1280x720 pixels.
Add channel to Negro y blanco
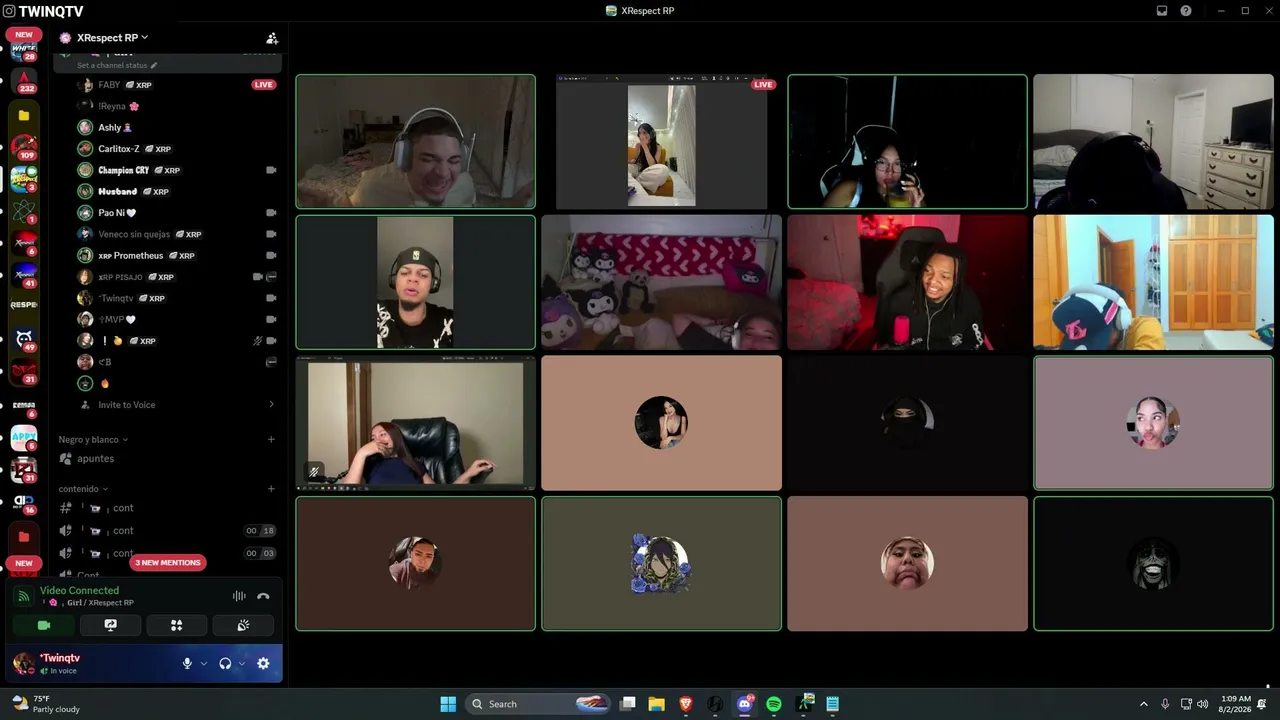271,440
